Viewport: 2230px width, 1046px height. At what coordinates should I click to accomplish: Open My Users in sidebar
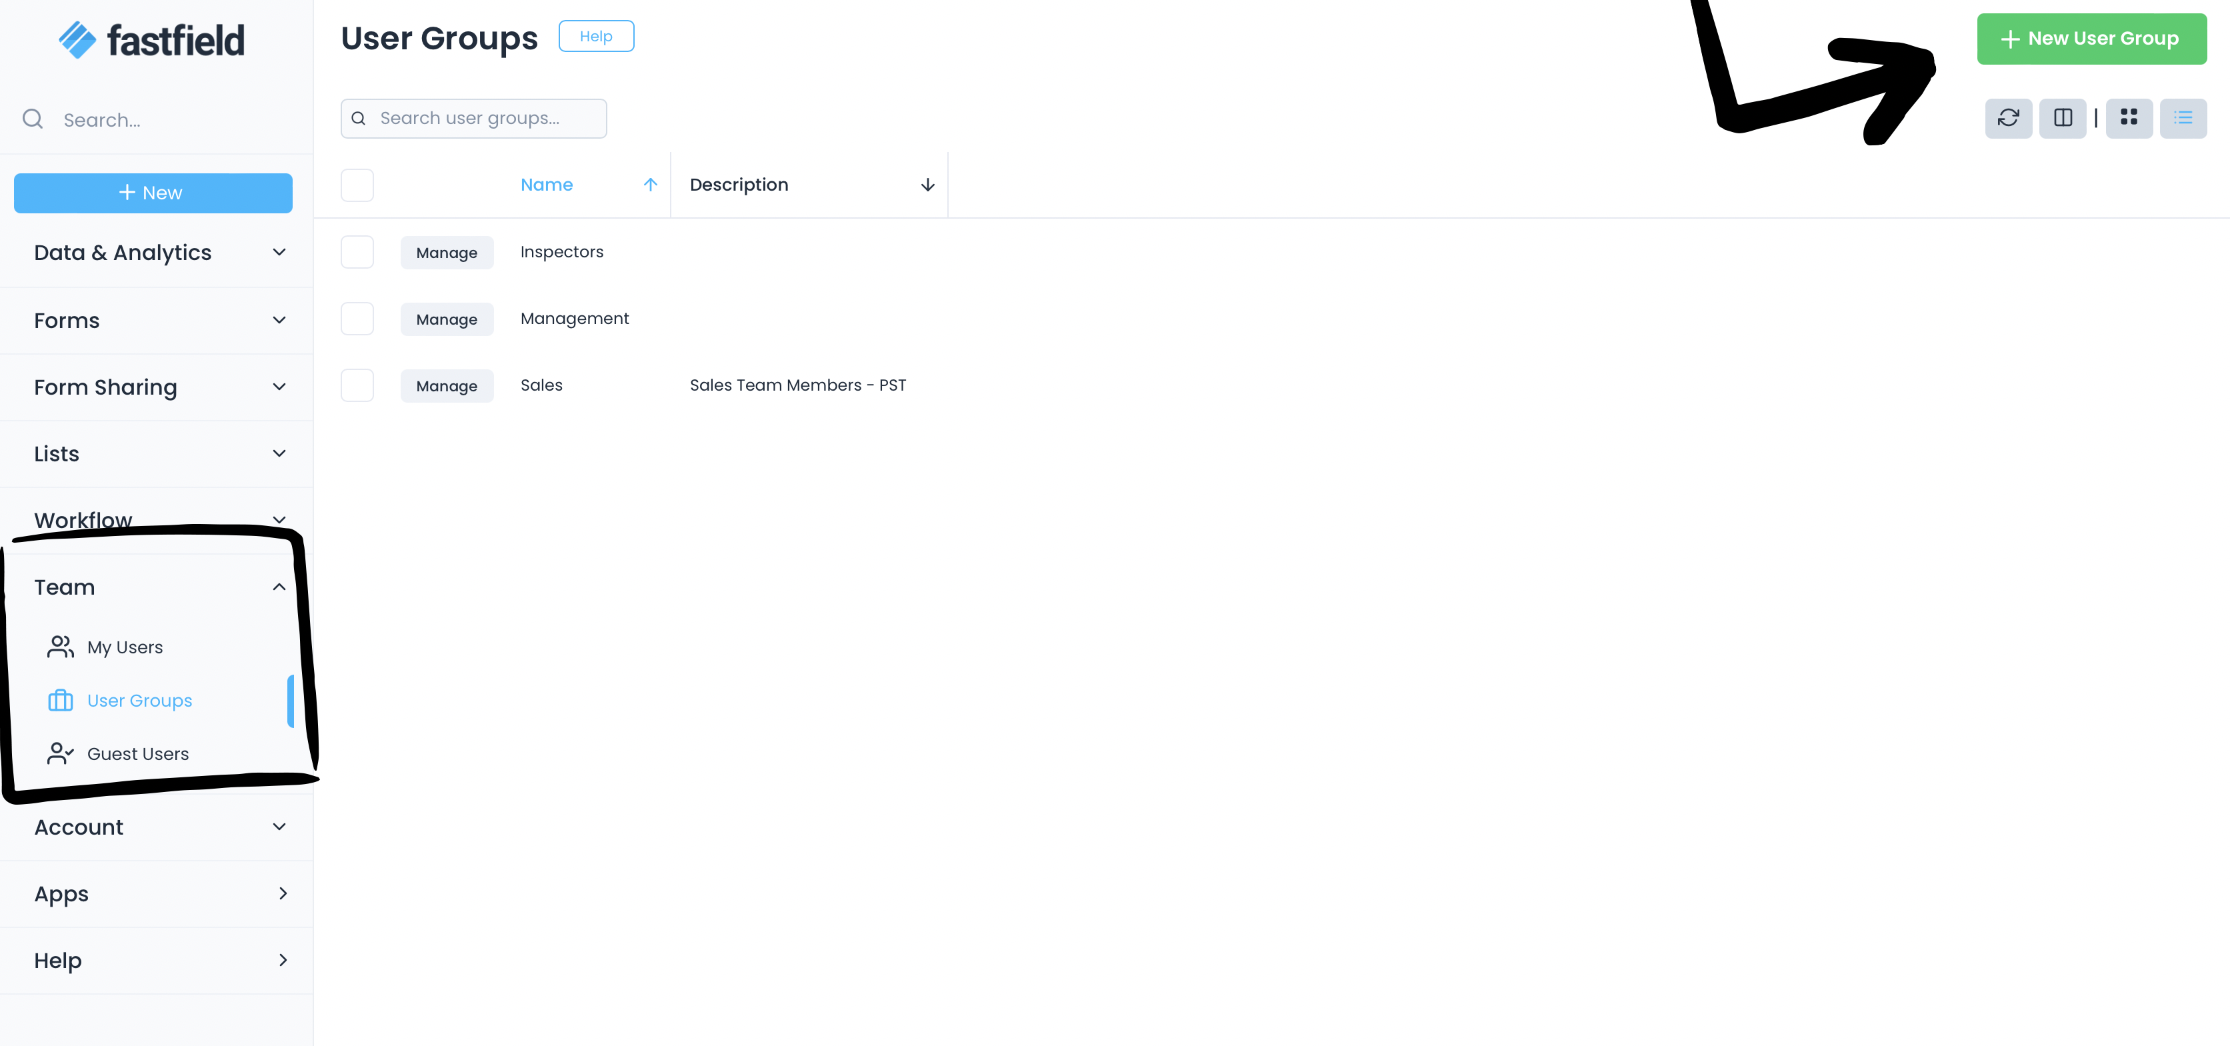point(125,647)
